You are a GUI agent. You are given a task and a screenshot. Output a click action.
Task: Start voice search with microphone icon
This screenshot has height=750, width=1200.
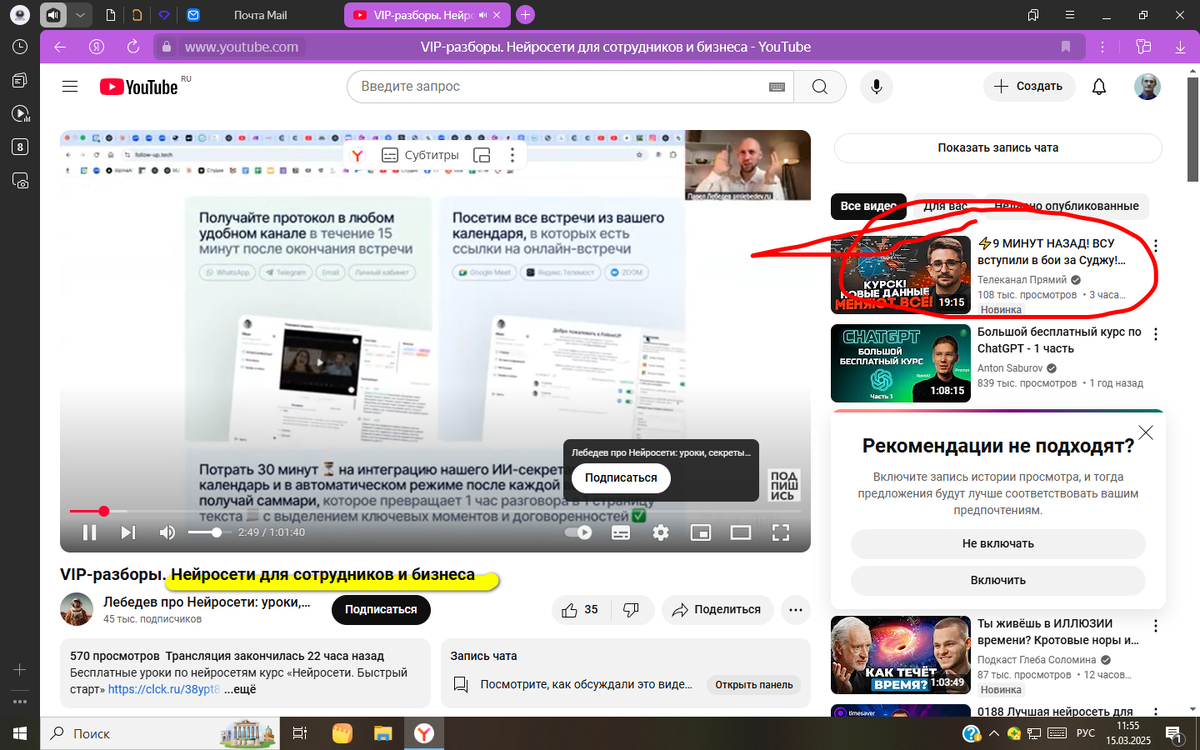877,87
